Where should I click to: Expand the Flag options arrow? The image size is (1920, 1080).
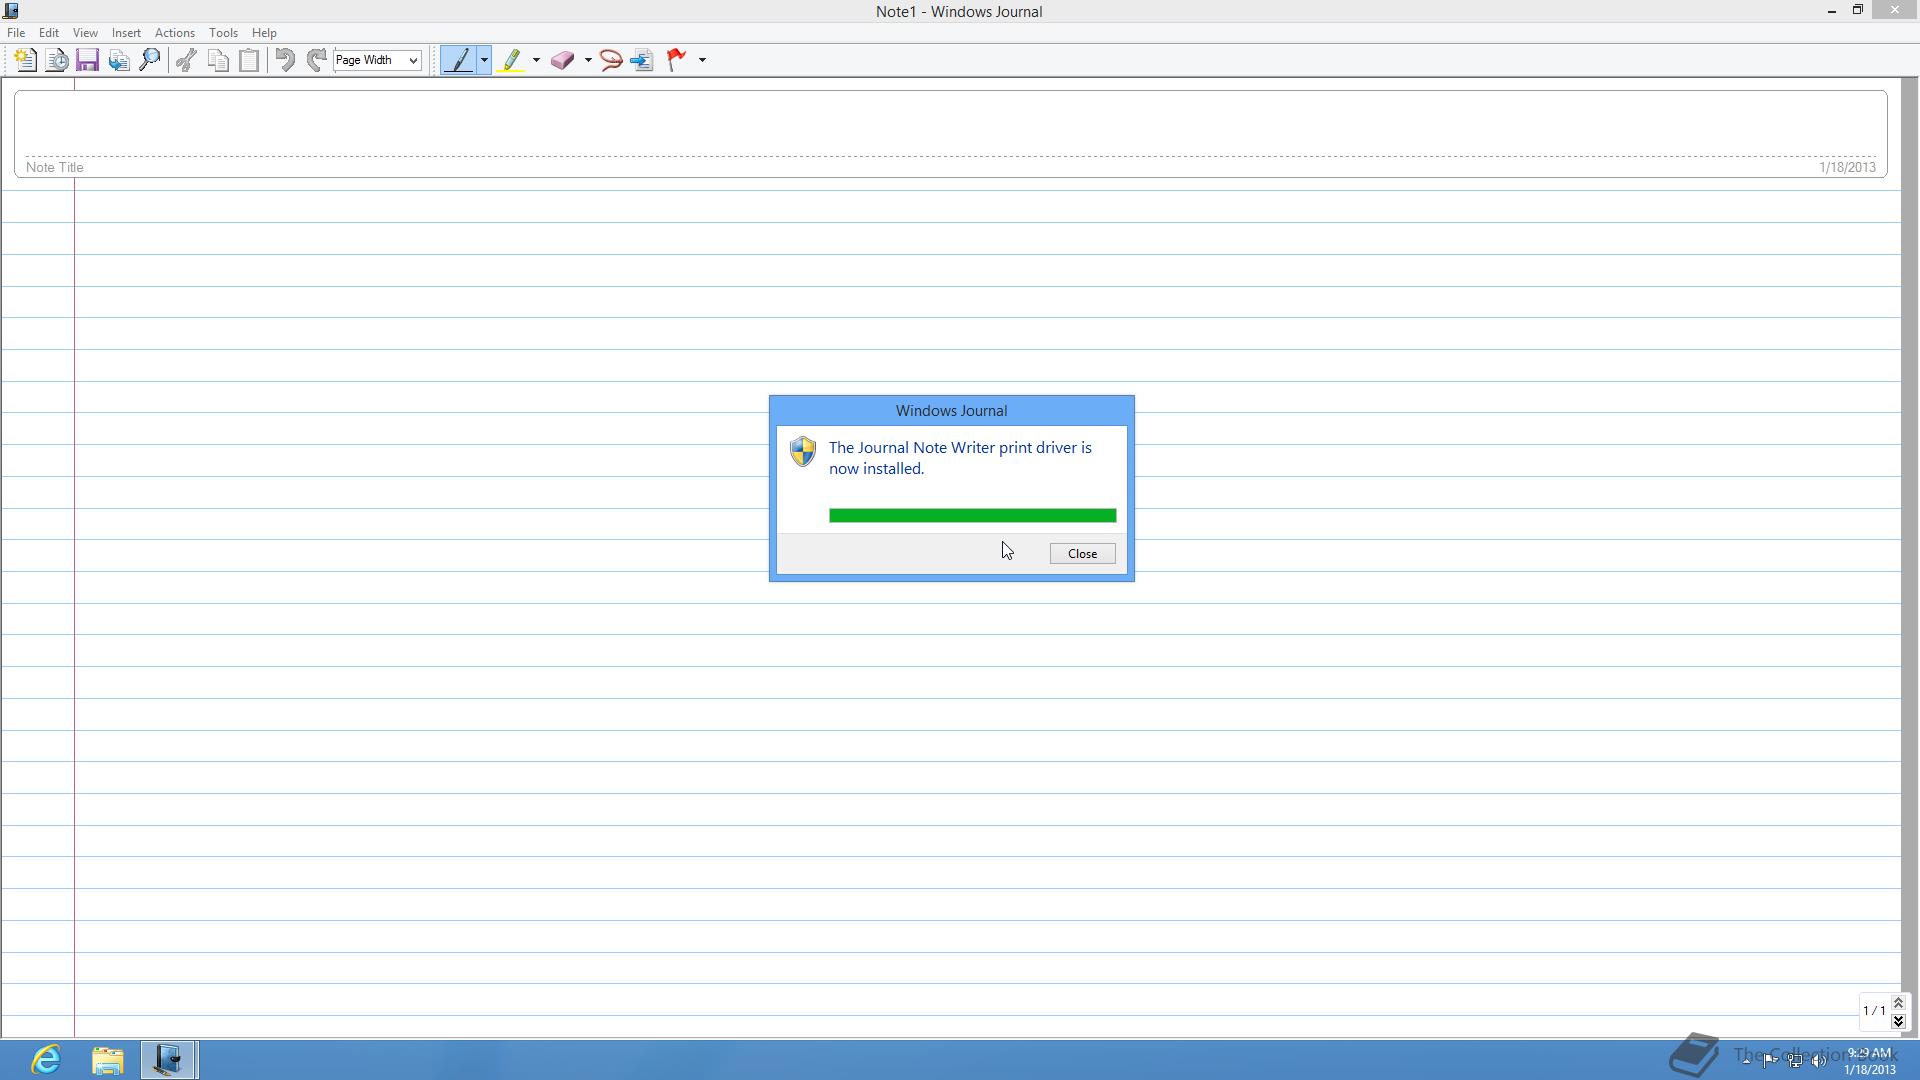(702, 60)
